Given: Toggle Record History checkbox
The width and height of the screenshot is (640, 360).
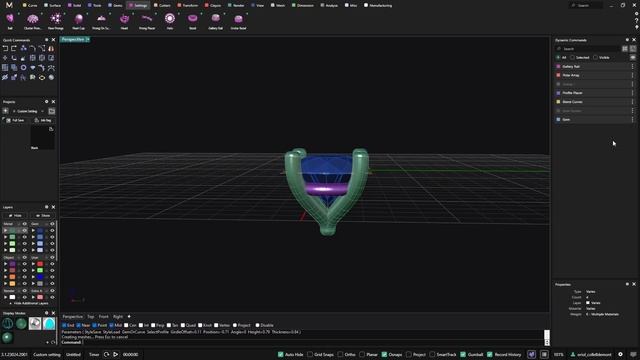Looking at the screenshot, I should 490,354.
